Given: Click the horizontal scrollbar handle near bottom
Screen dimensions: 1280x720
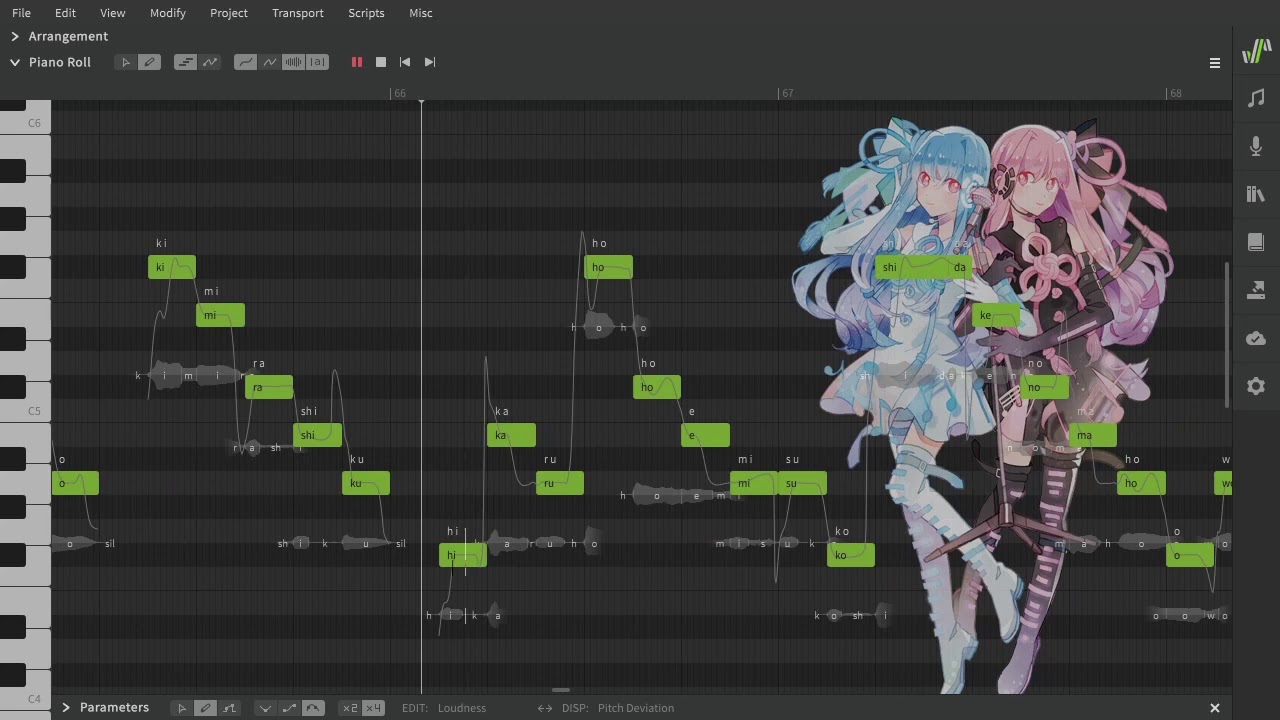Looking at the screenshot, I should click(561, 690).
